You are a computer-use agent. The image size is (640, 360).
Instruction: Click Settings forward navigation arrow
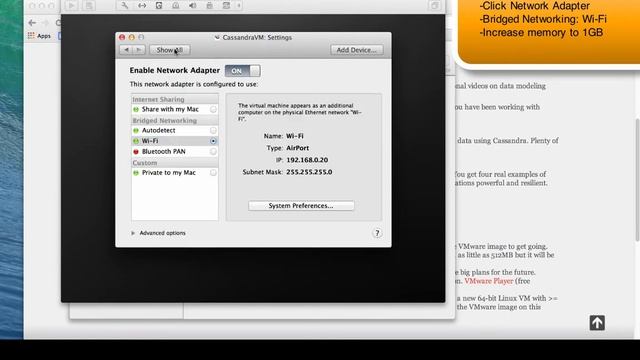pyautogui.click(x=139, y=50)
